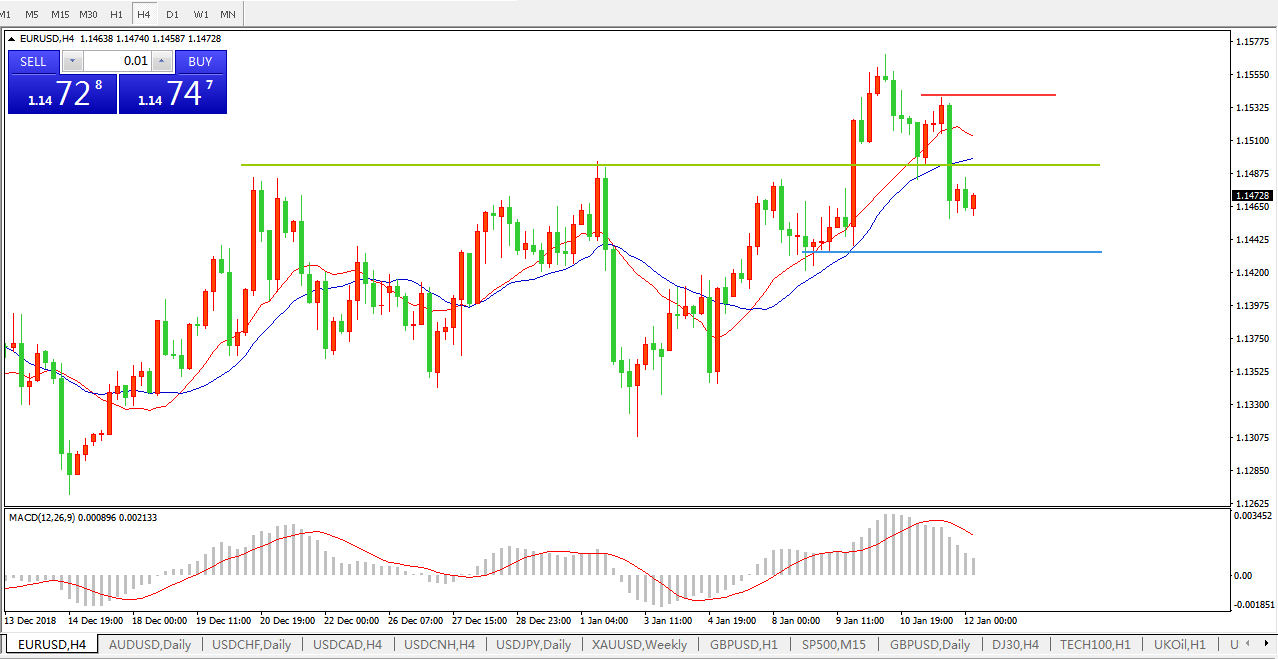Image resolution: width=1278 pixels, height=659 pixels.
Task: Click the volume increase arrow
Action: (162, 61)
